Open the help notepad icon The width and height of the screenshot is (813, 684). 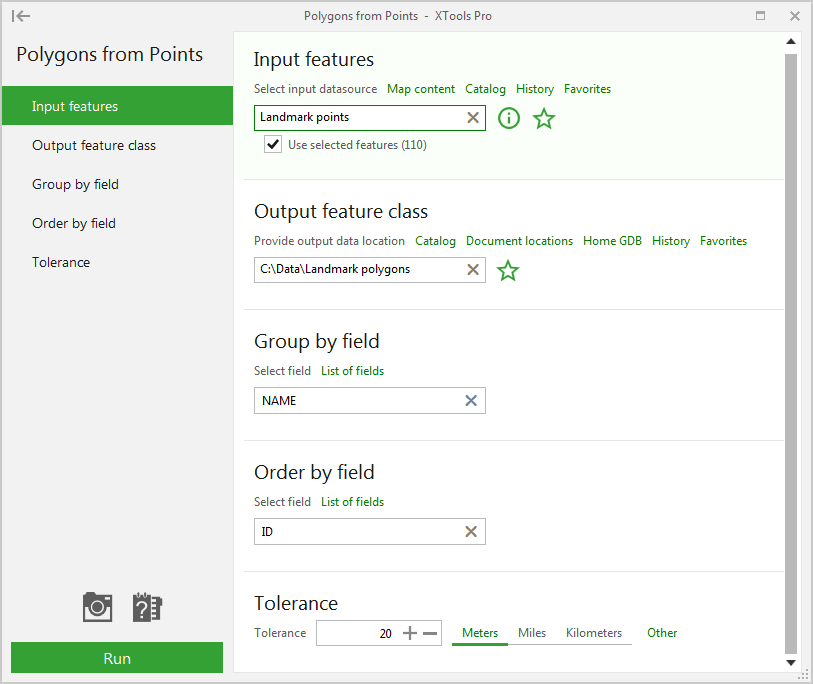click(147, 606)
